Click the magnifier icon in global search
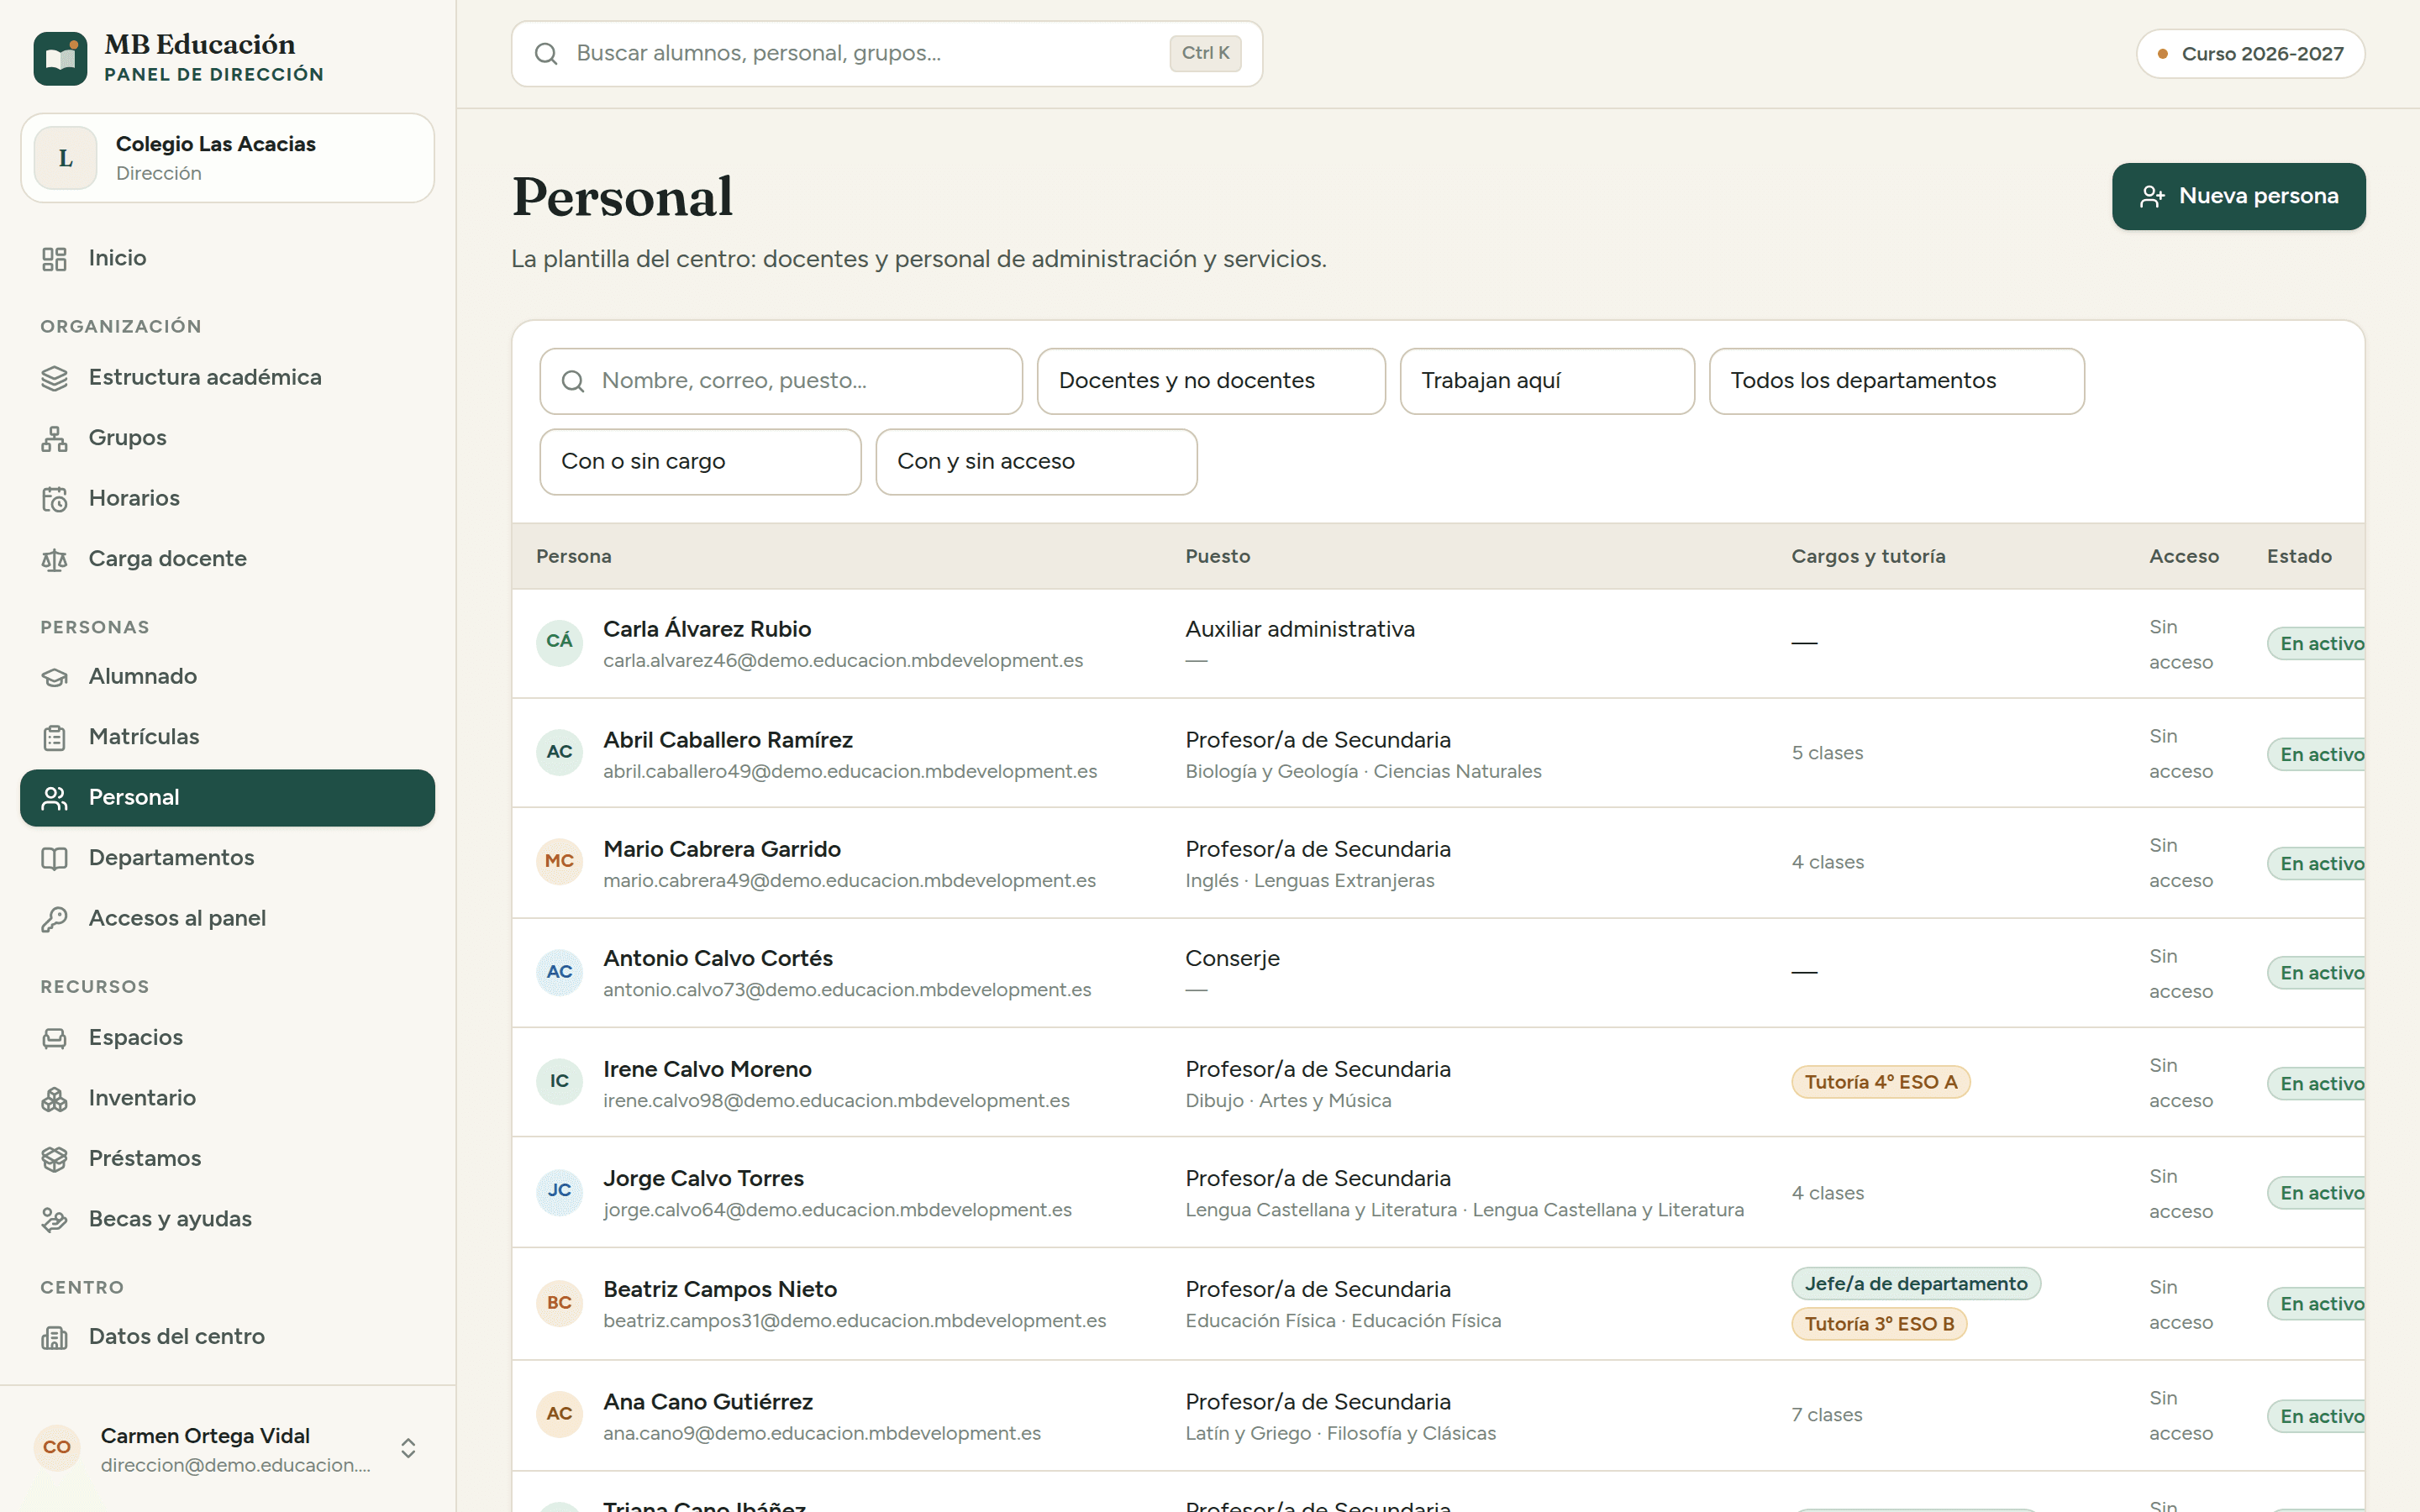The image size is (2420, 1512). pyautogui.click(x=546, y=54)
